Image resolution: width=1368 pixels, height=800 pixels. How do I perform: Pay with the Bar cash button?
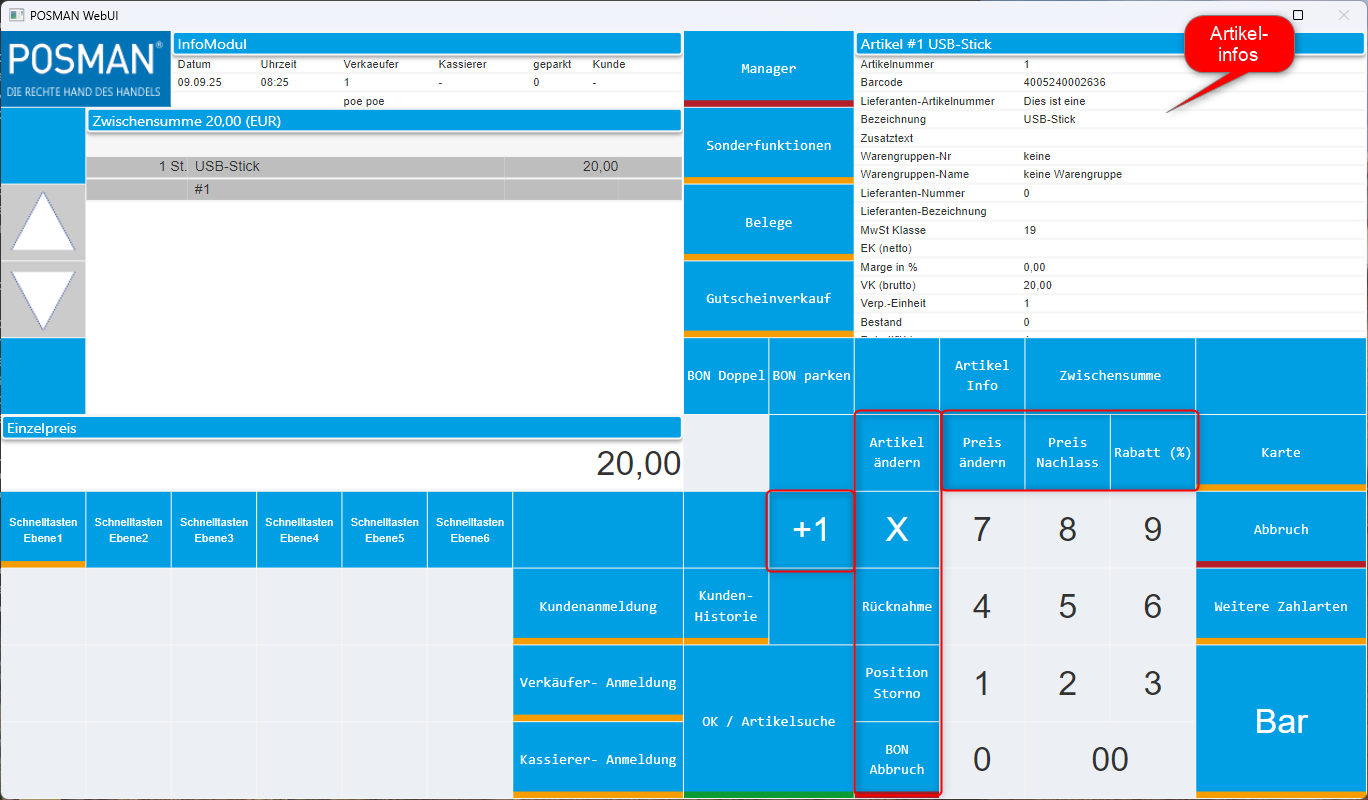point(1281,721)
